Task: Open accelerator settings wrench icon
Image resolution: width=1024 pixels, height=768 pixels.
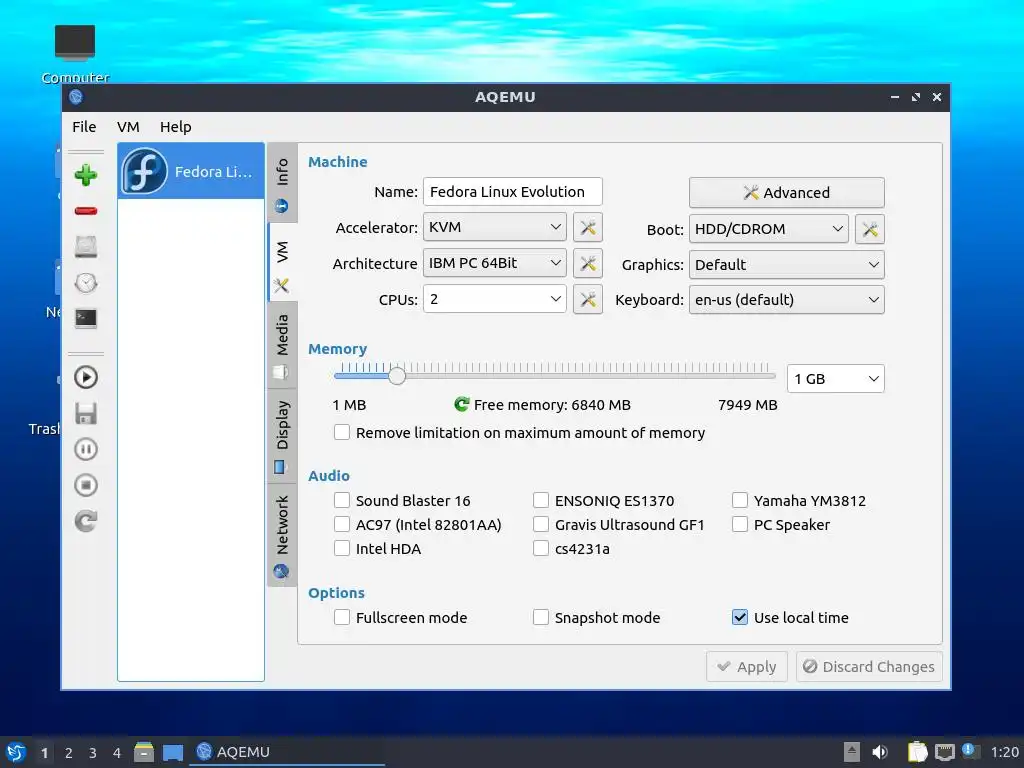Action: pos(588,227)
